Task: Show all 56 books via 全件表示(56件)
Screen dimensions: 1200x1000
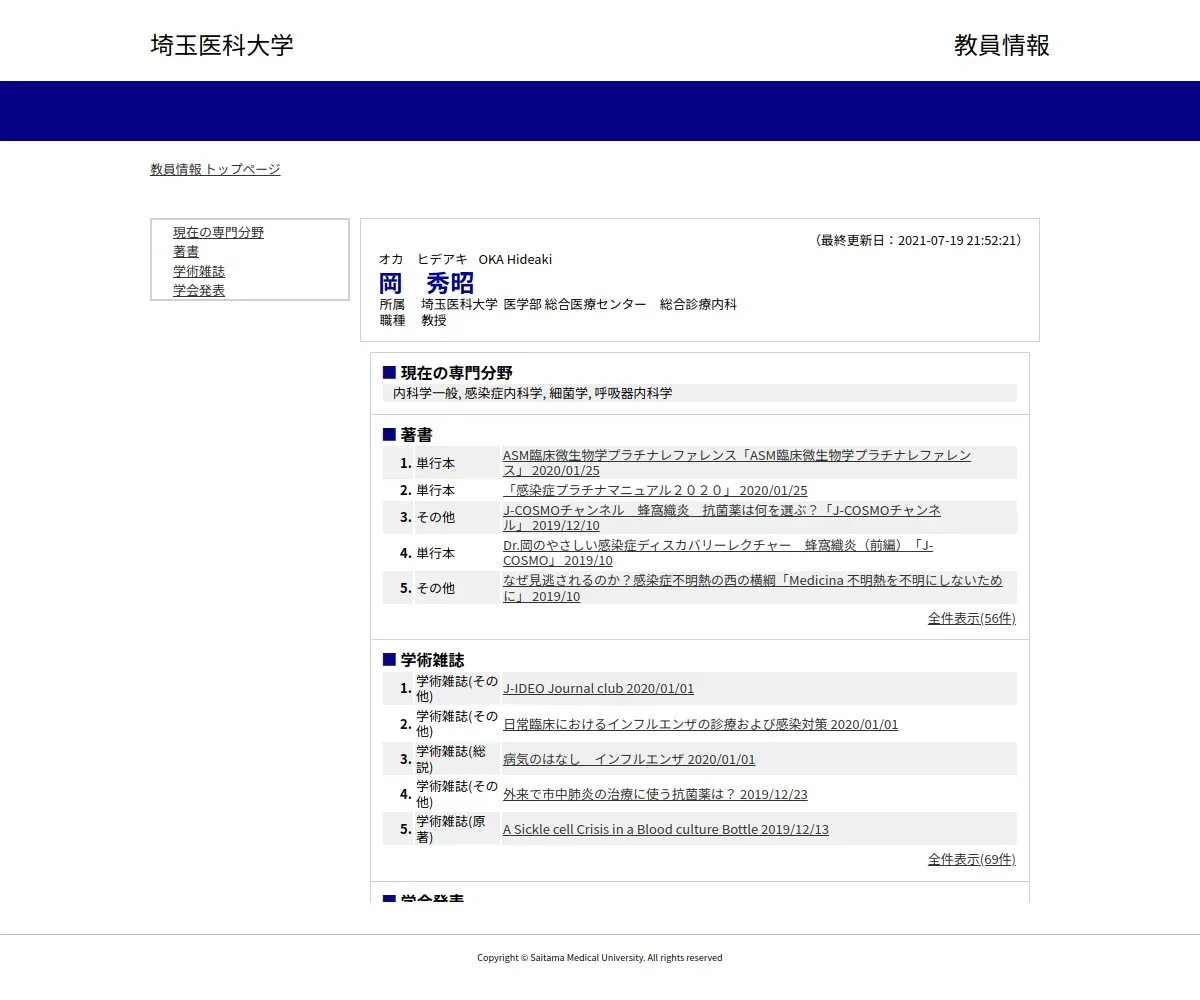Action: tap(971, 618)
